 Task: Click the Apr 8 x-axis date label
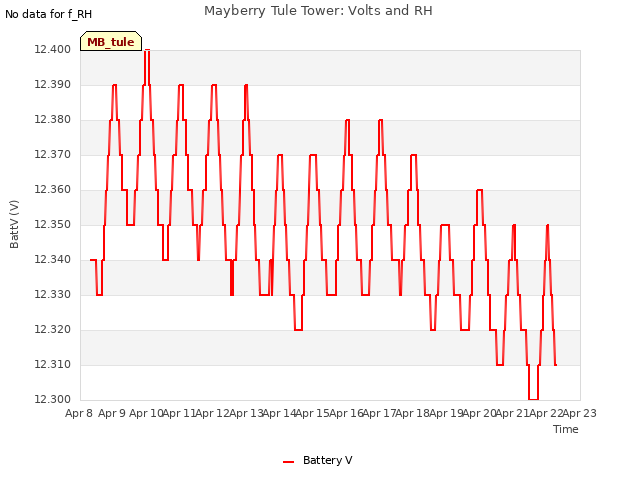tap(79, 413)
